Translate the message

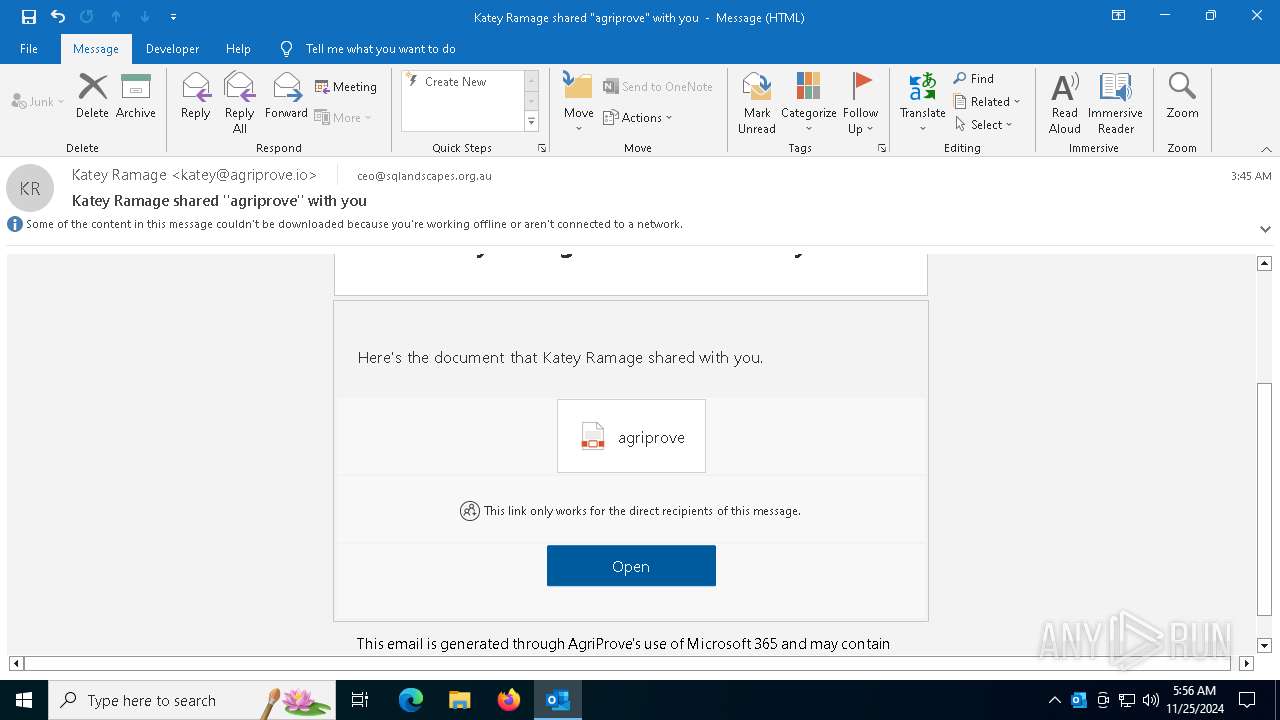click(922, 102)
